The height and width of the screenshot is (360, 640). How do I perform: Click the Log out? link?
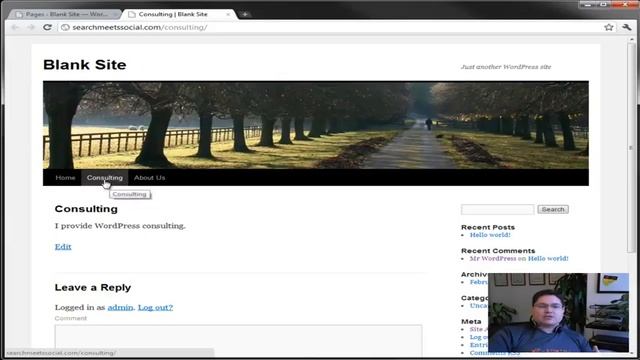155,307
